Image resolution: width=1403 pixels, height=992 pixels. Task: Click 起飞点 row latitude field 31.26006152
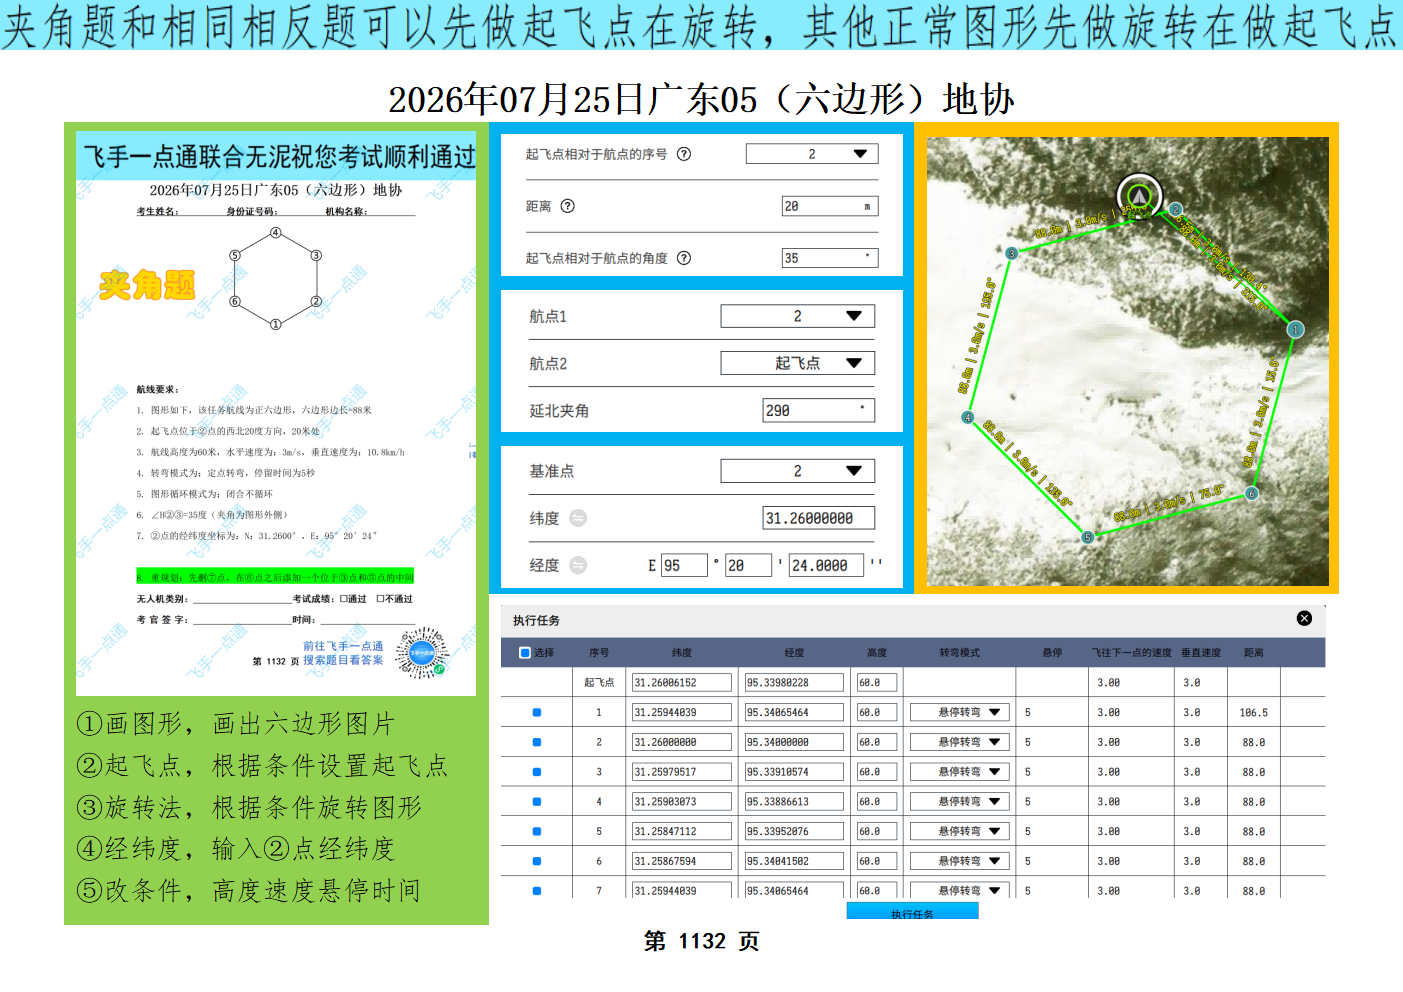point(684,683)
